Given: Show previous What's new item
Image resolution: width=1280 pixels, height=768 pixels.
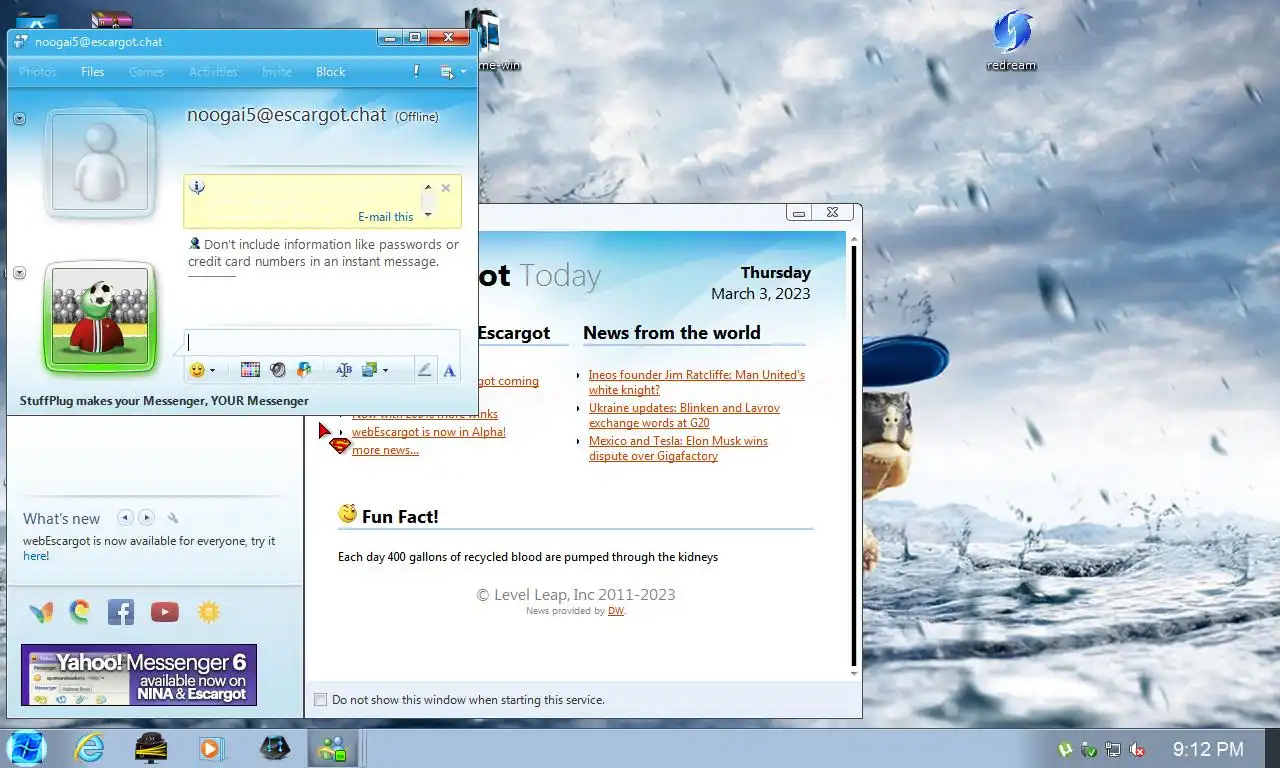Looking at the screenshot, I should (125, 517).
